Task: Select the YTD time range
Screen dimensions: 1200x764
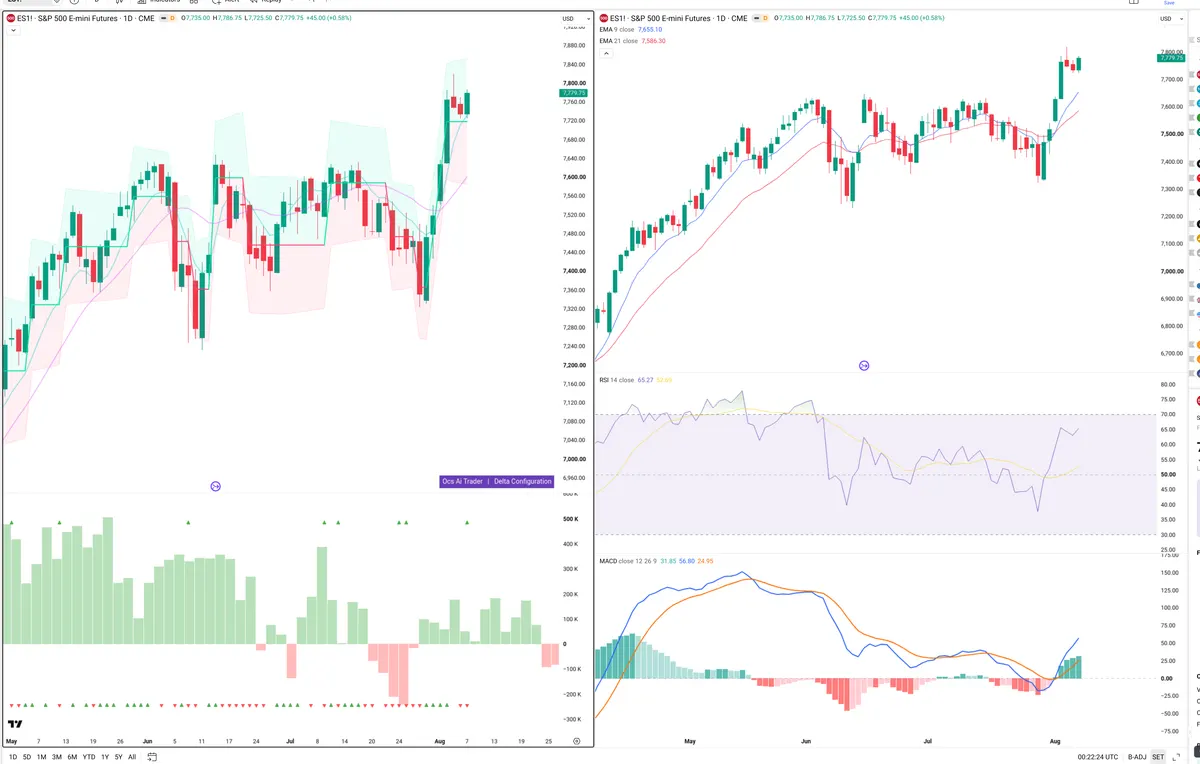Action: pos(89,757)
